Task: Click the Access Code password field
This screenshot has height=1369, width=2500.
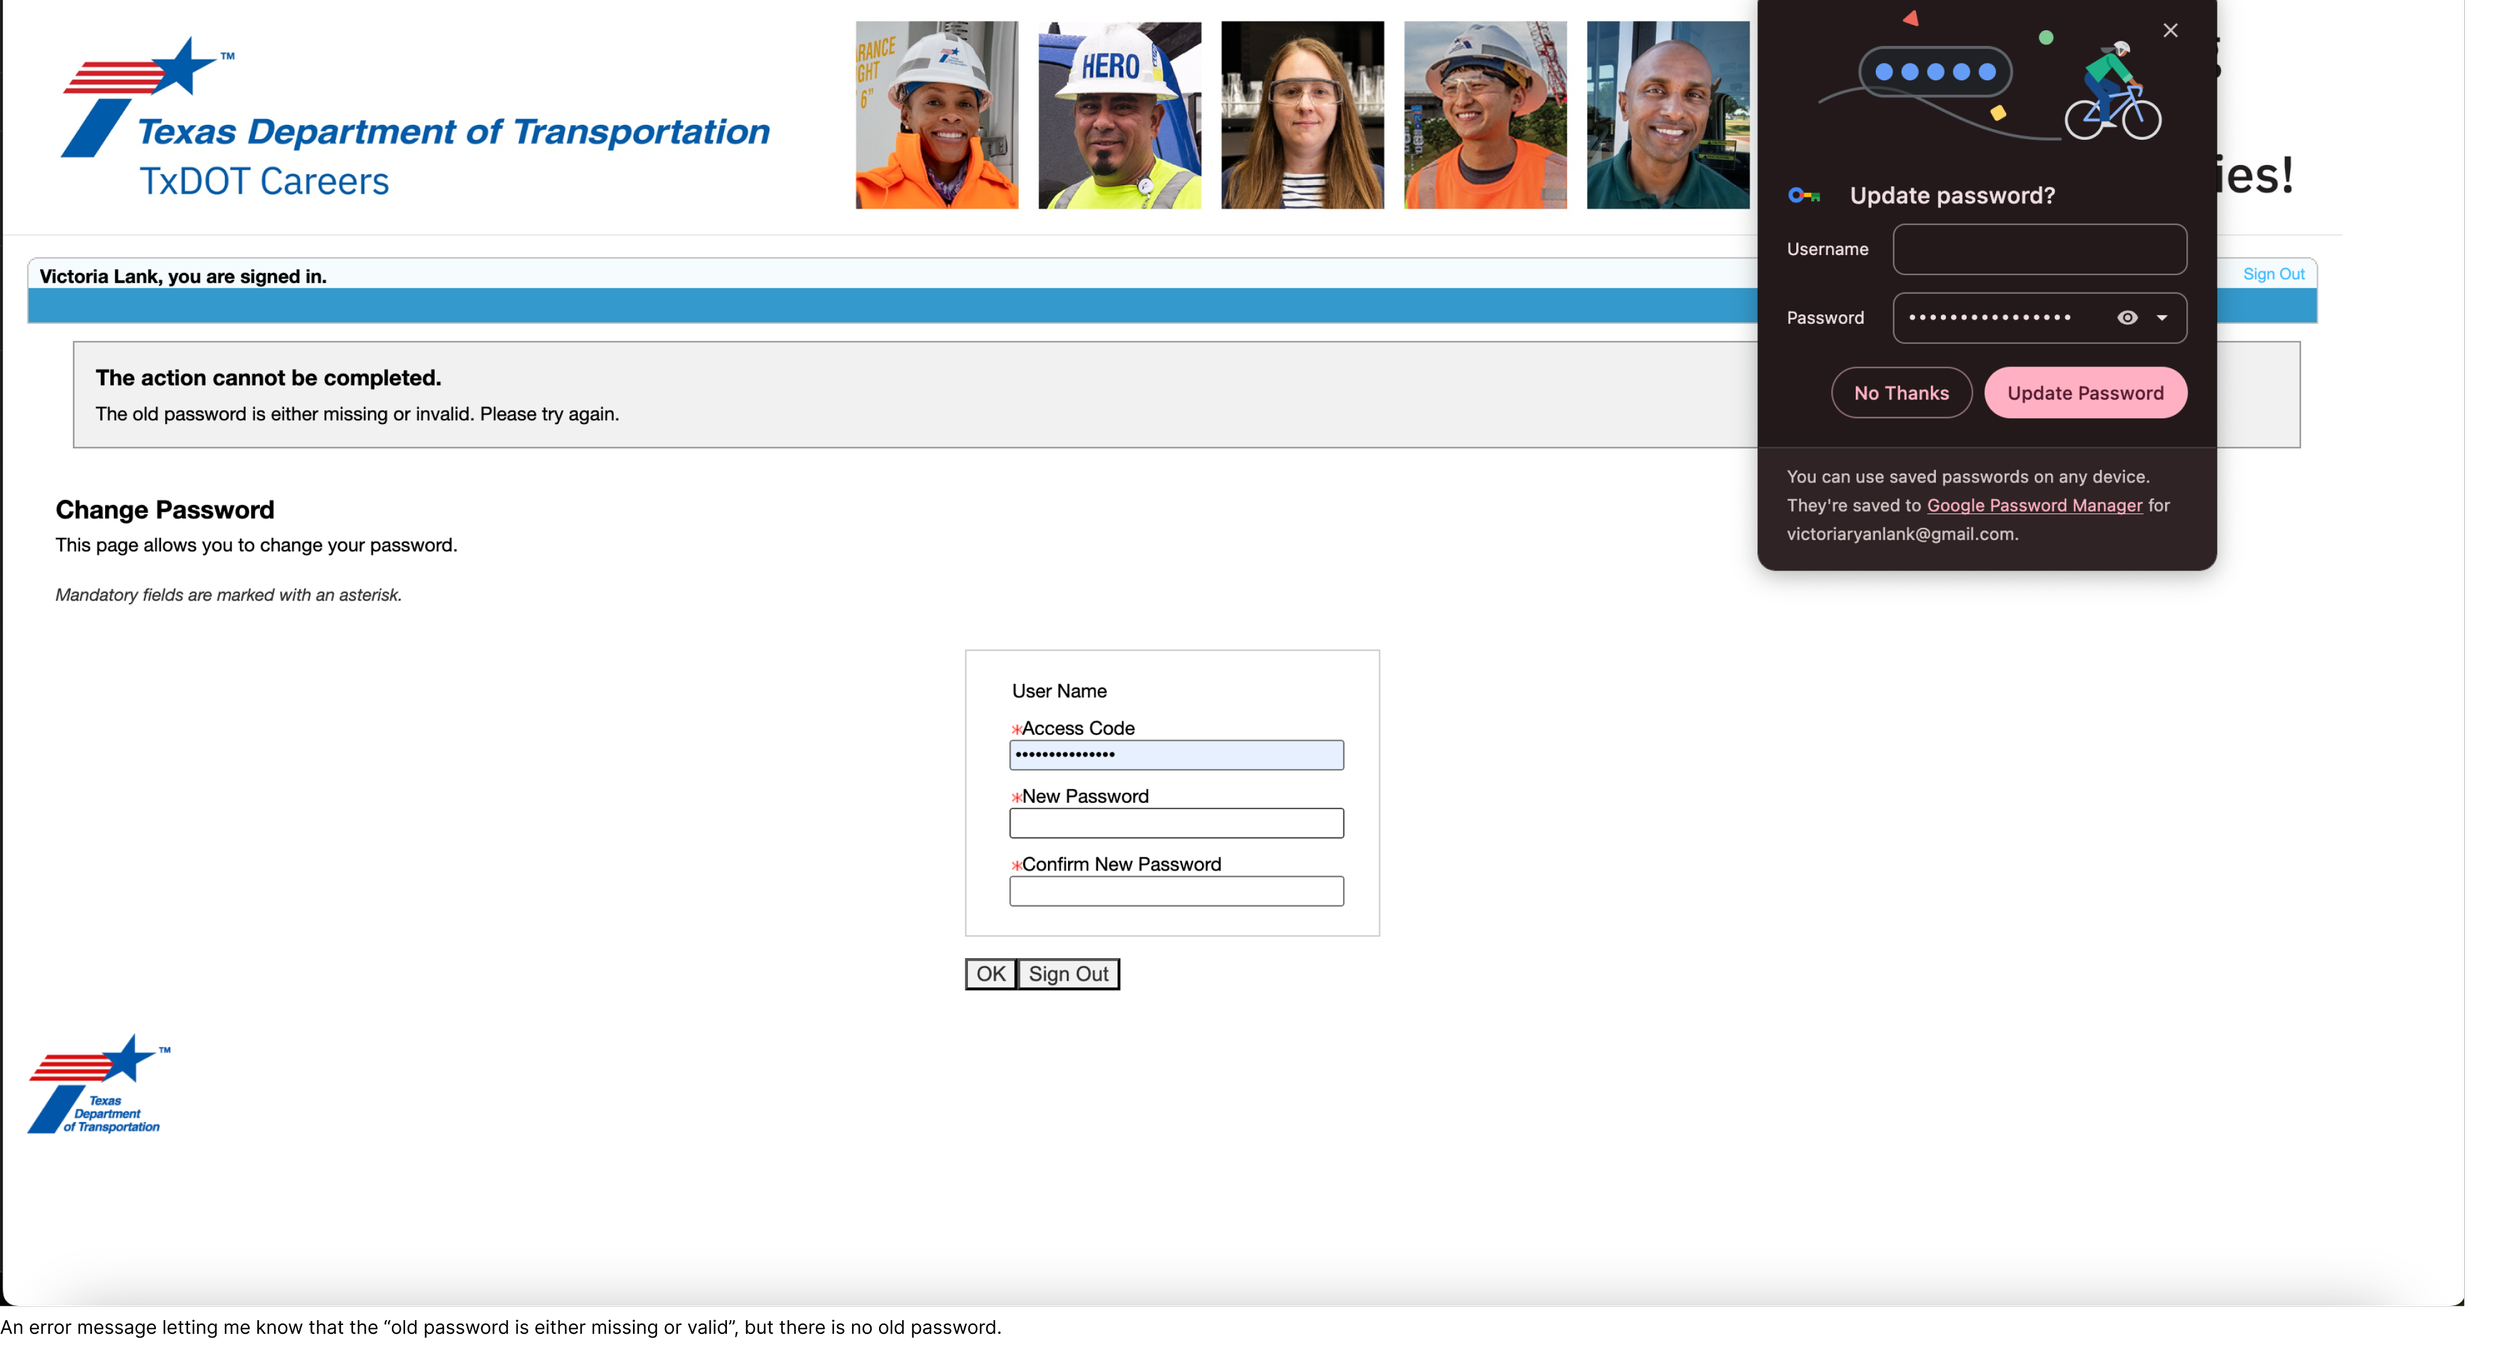Action: 1176,755
